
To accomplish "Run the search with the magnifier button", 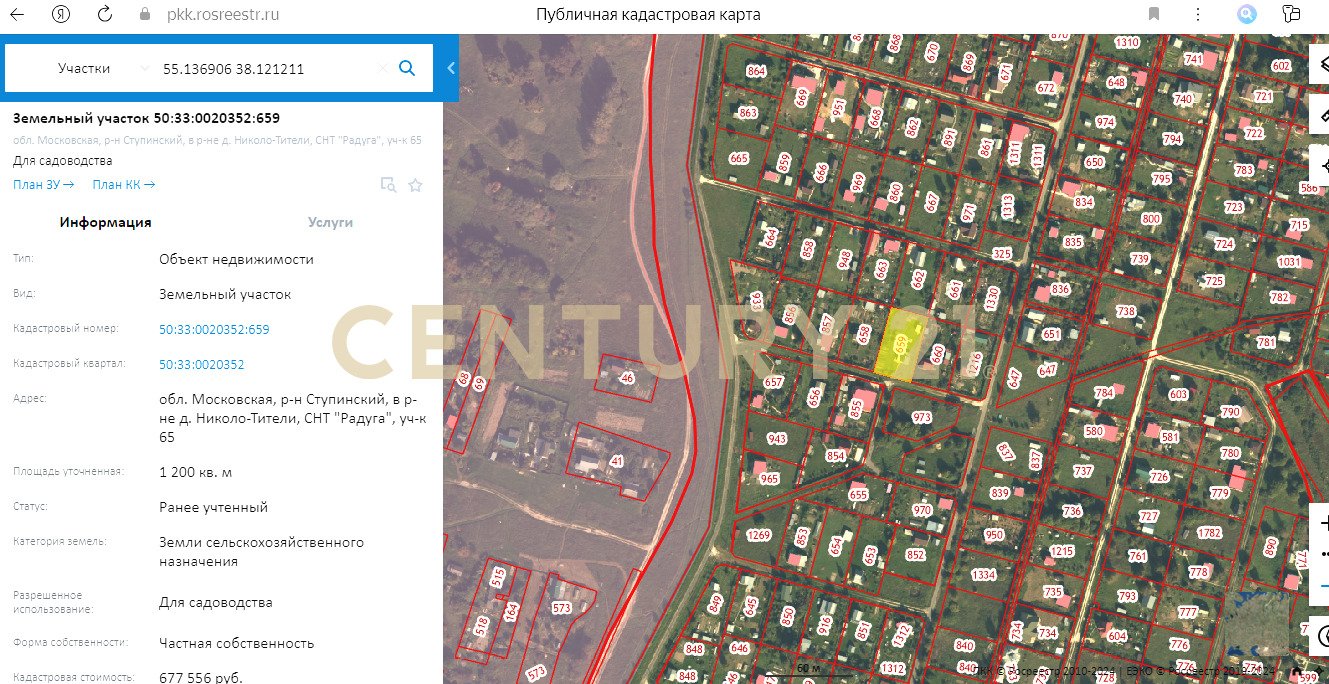I will [407, 68].
